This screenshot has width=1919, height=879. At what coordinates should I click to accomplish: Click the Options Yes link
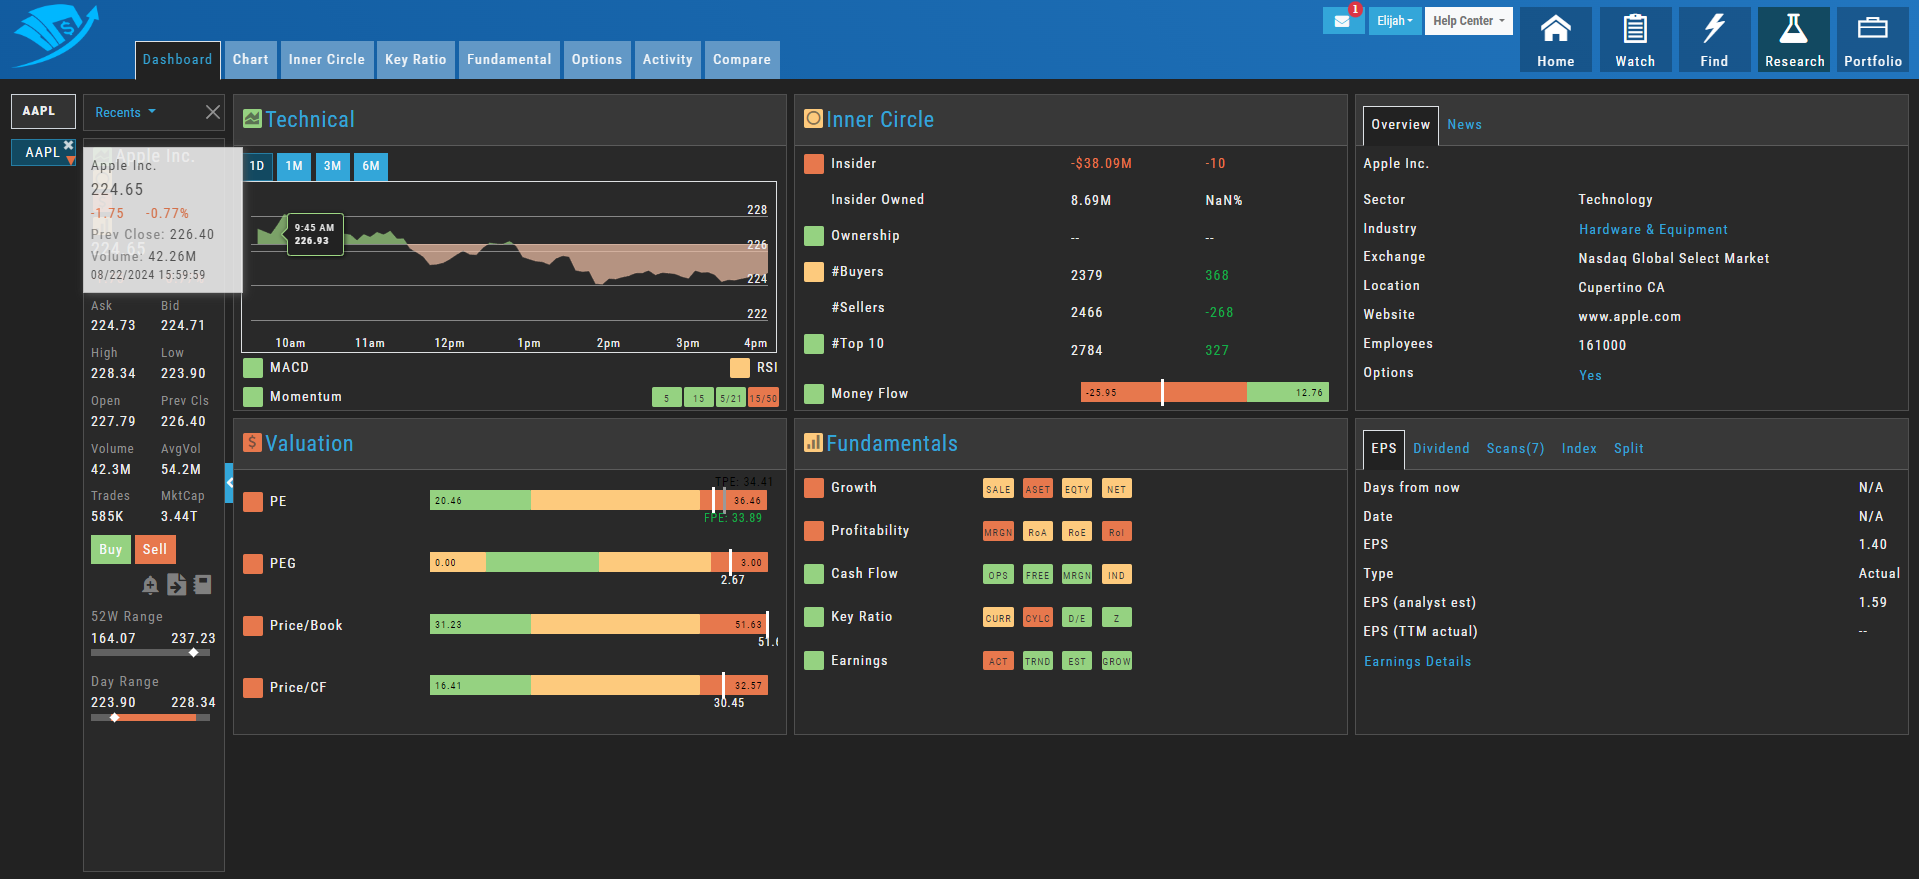1590,376
